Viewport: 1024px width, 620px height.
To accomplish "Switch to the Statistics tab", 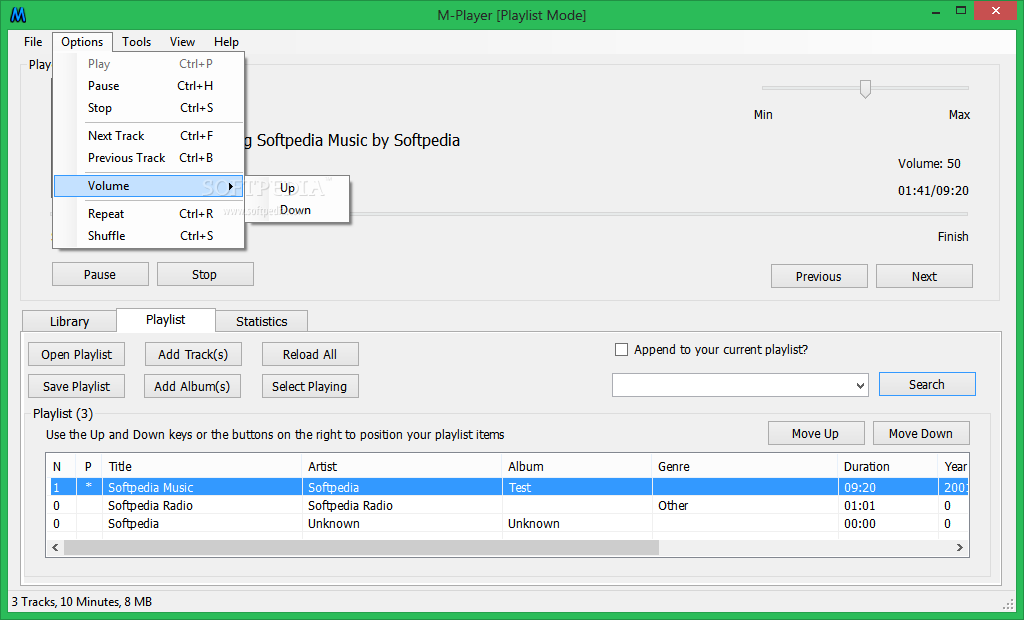I will point(261,321).
